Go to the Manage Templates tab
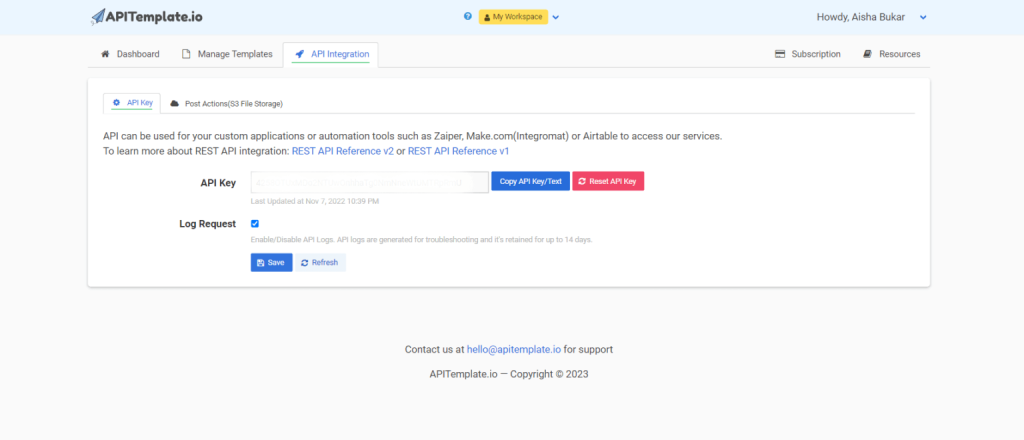 pyautogui.click(x=227, y=54)
